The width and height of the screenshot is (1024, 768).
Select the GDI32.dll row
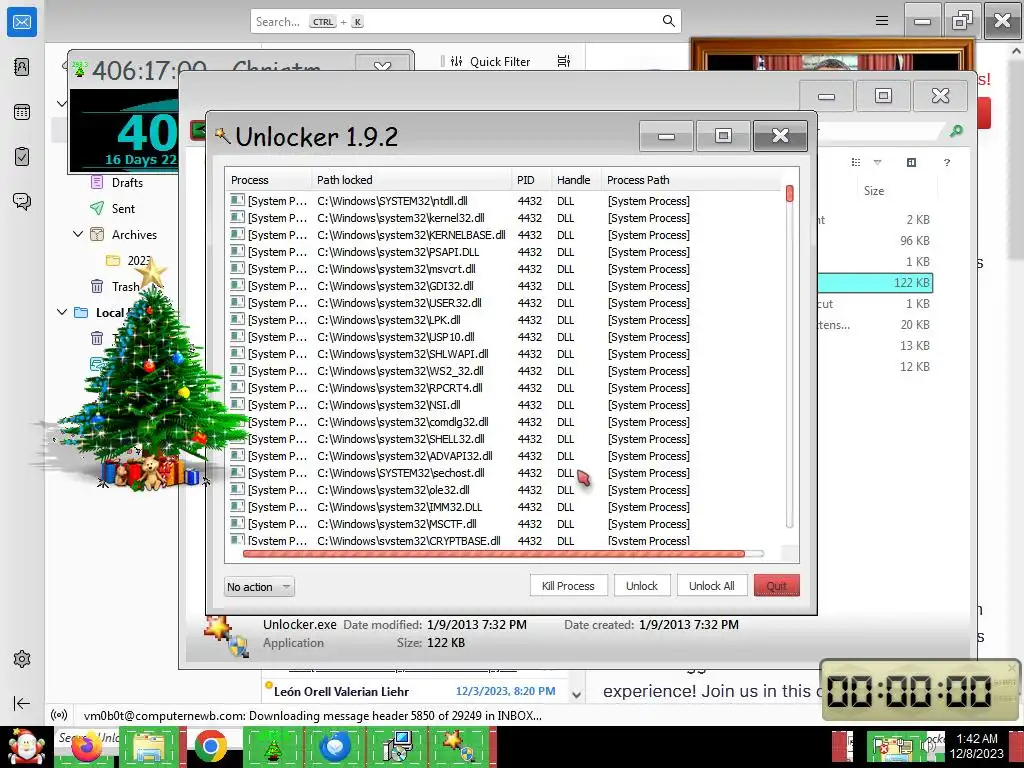(x=504, y=286)
